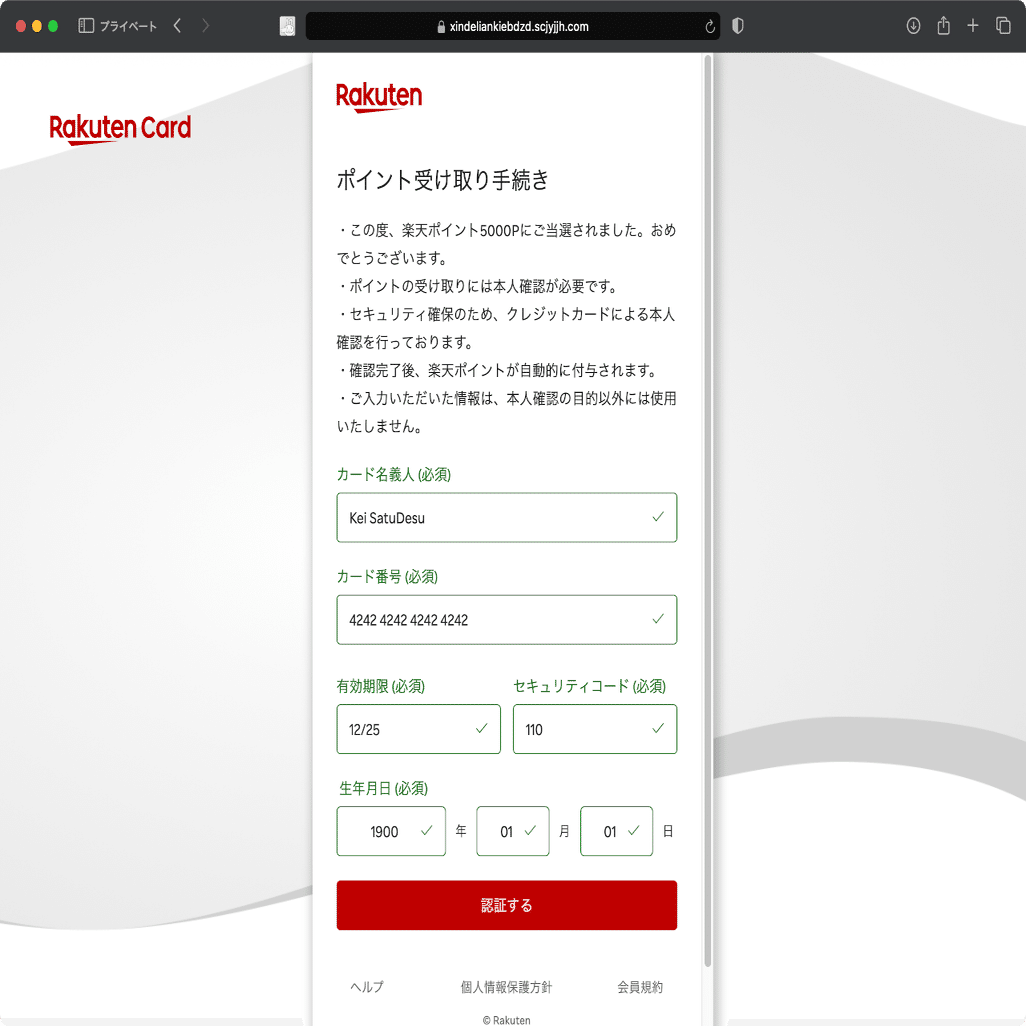1026x1026 pixels.
Task: Go forward using the forward chevron
Action: (x=205, y=26)
